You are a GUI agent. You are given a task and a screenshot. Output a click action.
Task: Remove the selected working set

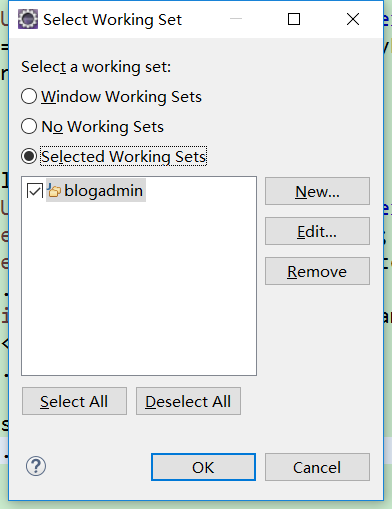click(x=317, y=271)
